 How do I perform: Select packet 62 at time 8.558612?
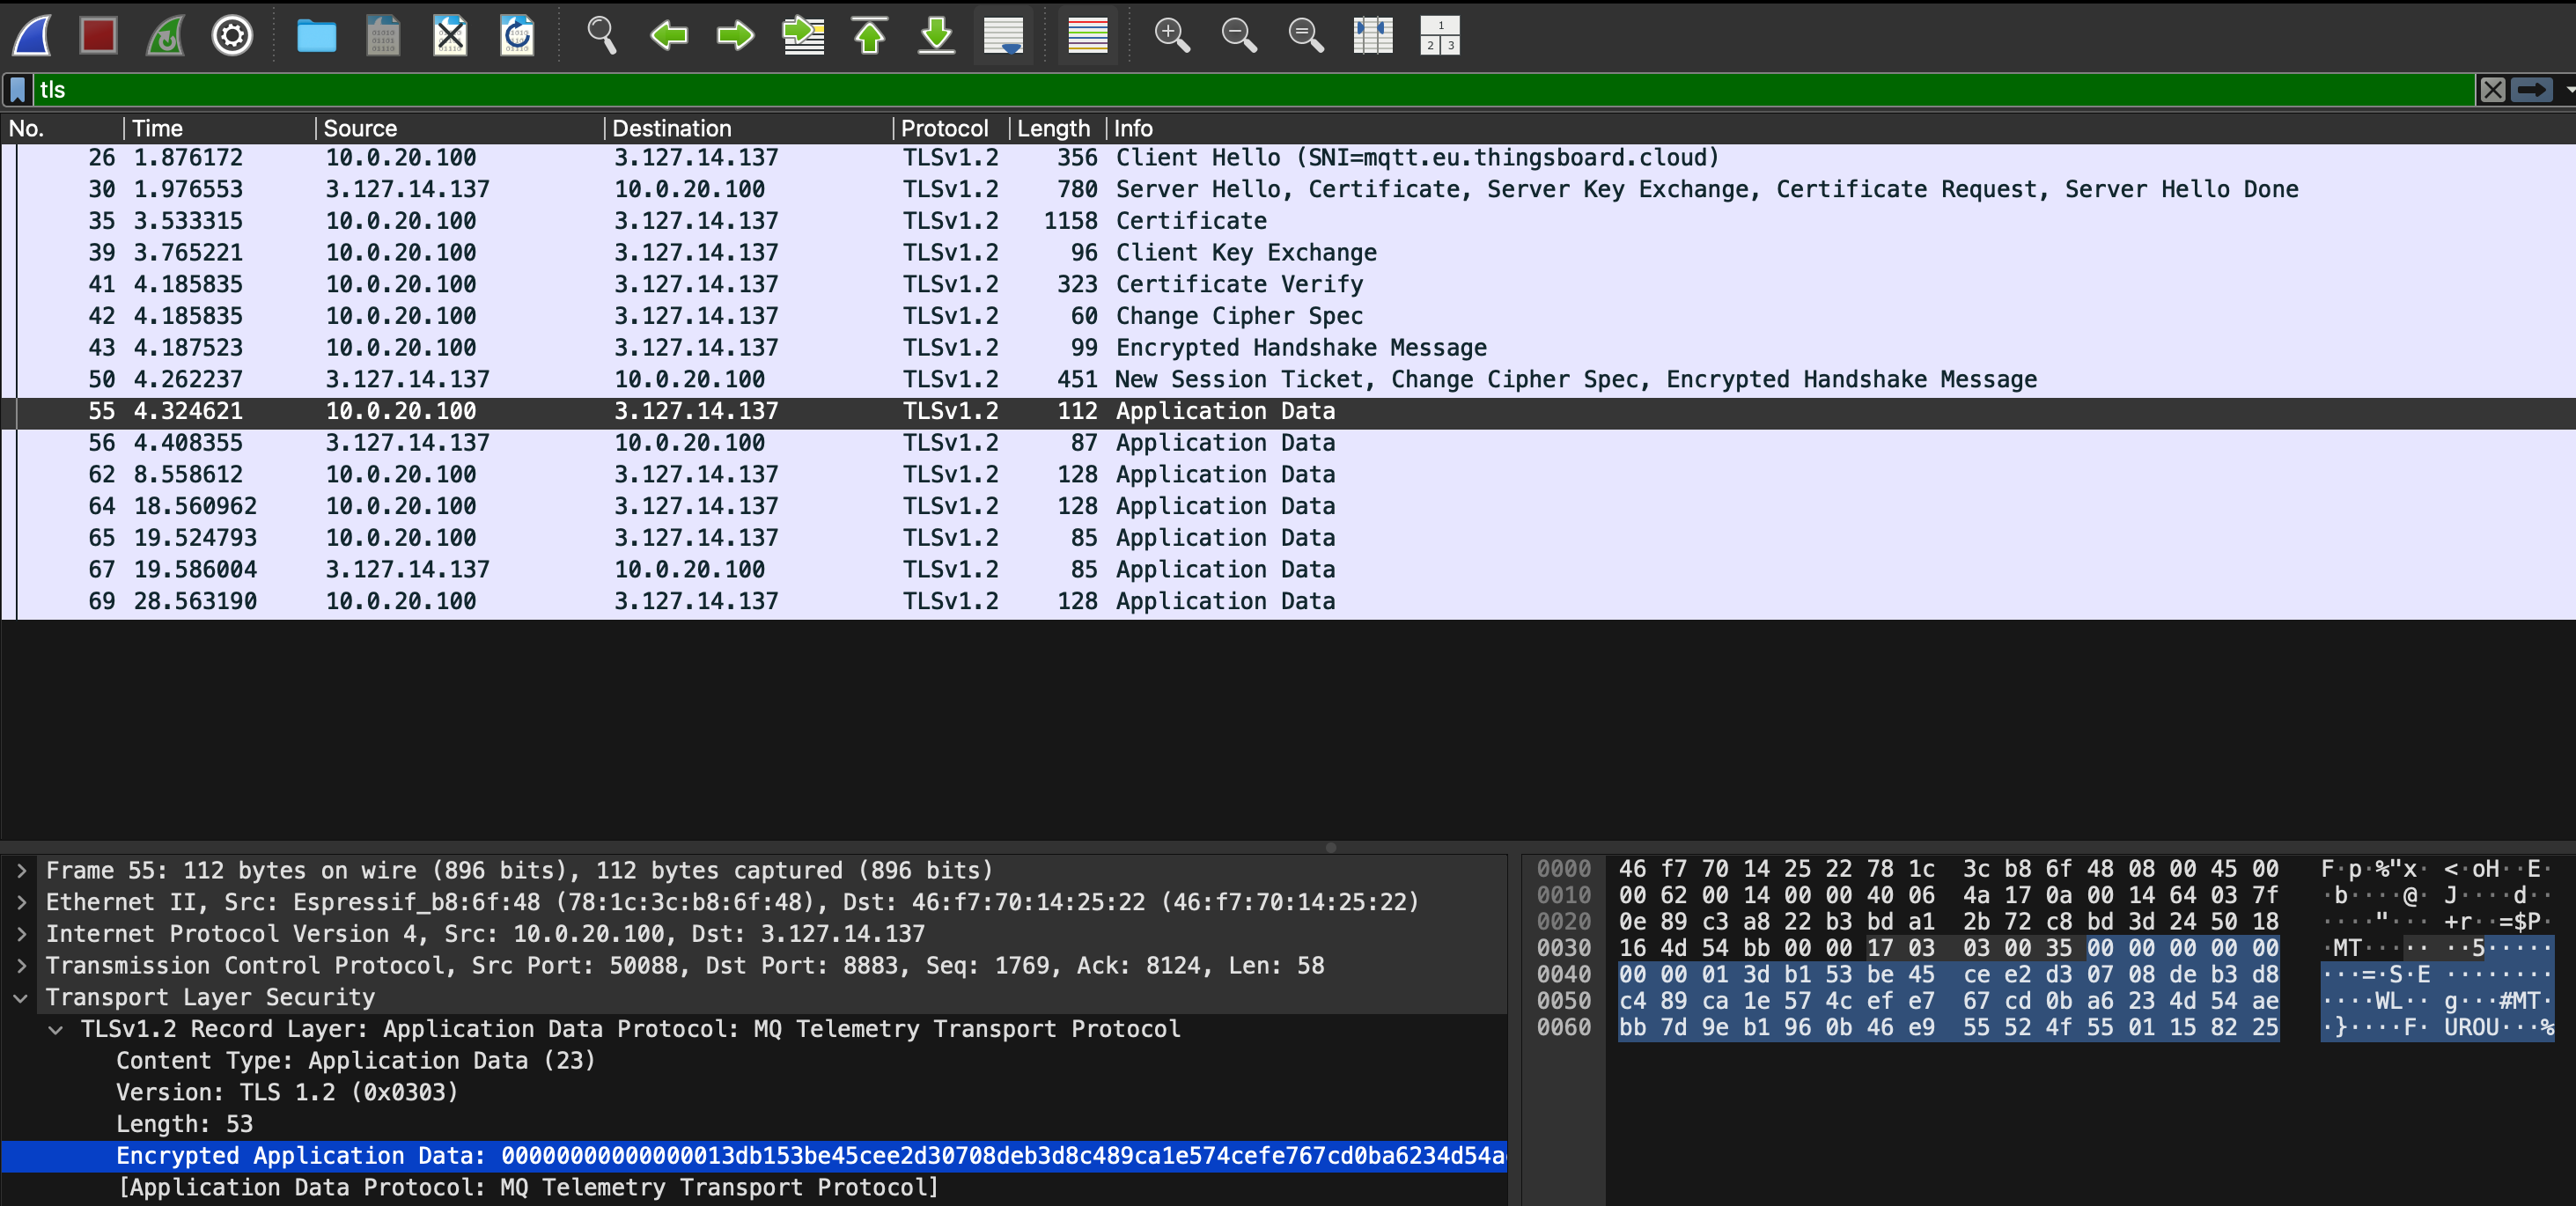coord(1288,475)
